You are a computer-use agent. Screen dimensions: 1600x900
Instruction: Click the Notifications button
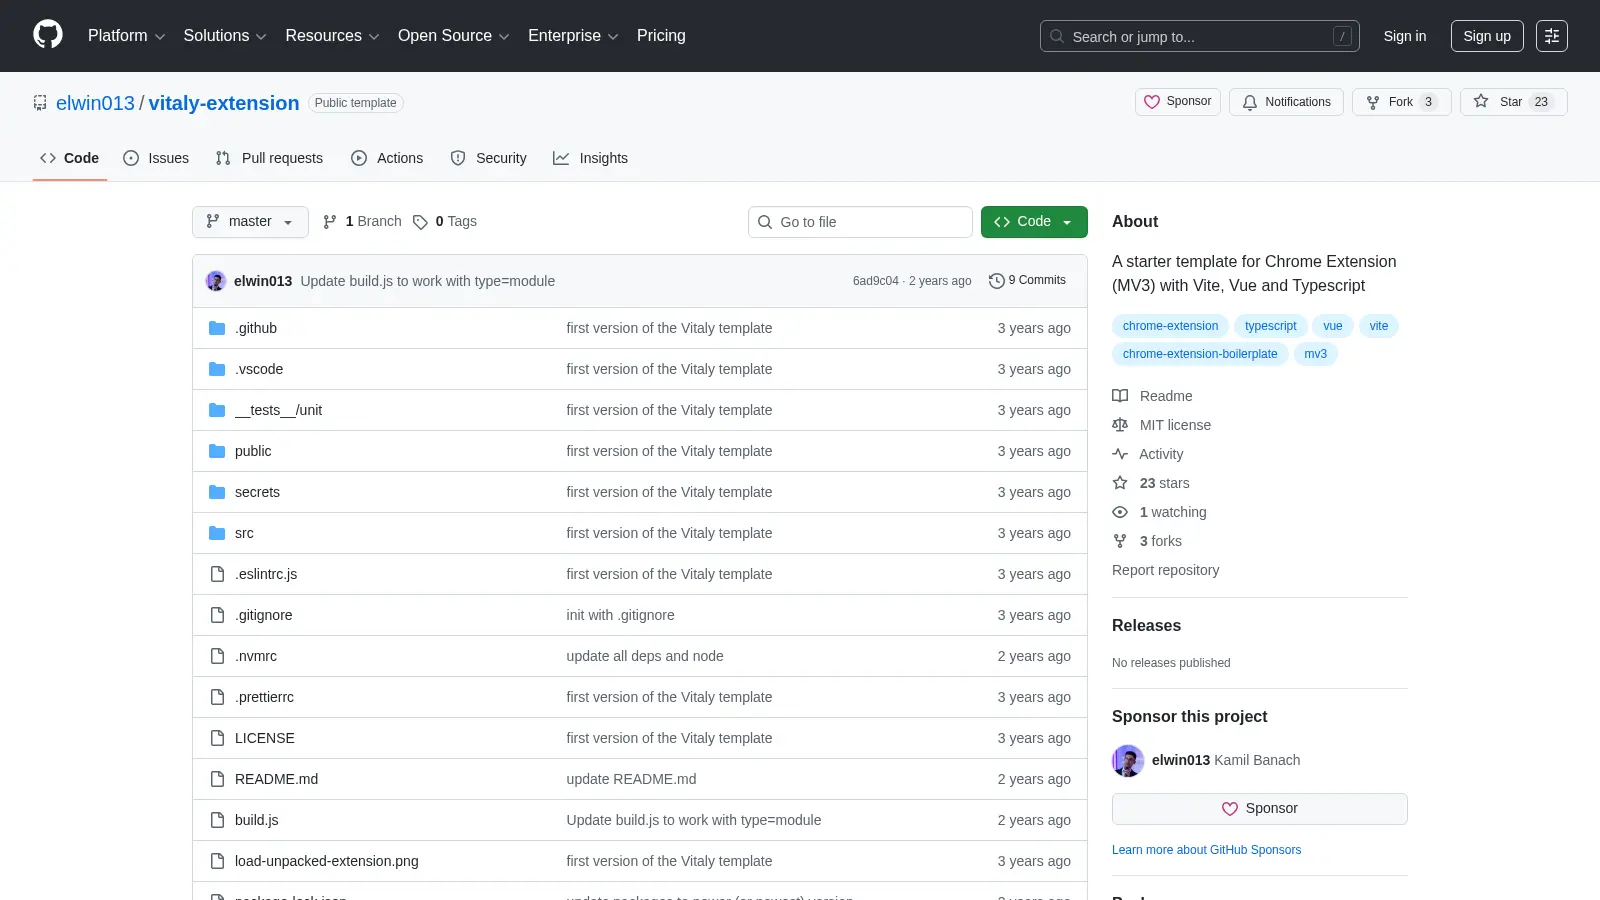pos(1286,102)
